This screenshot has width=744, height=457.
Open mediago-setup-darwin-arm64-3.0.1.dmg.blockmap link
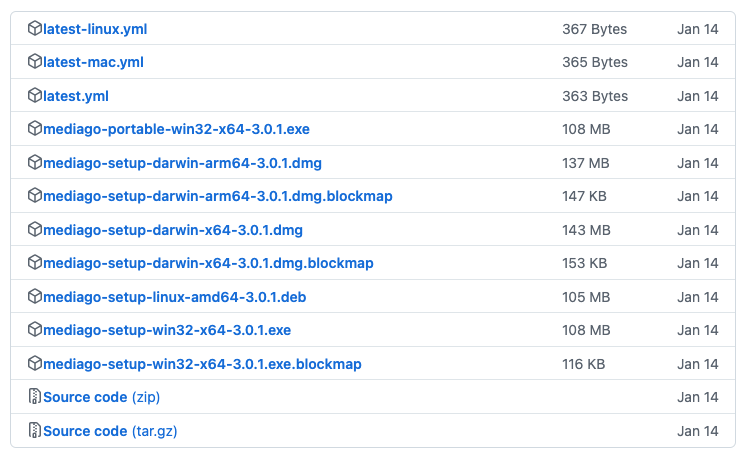coord(218,196)
